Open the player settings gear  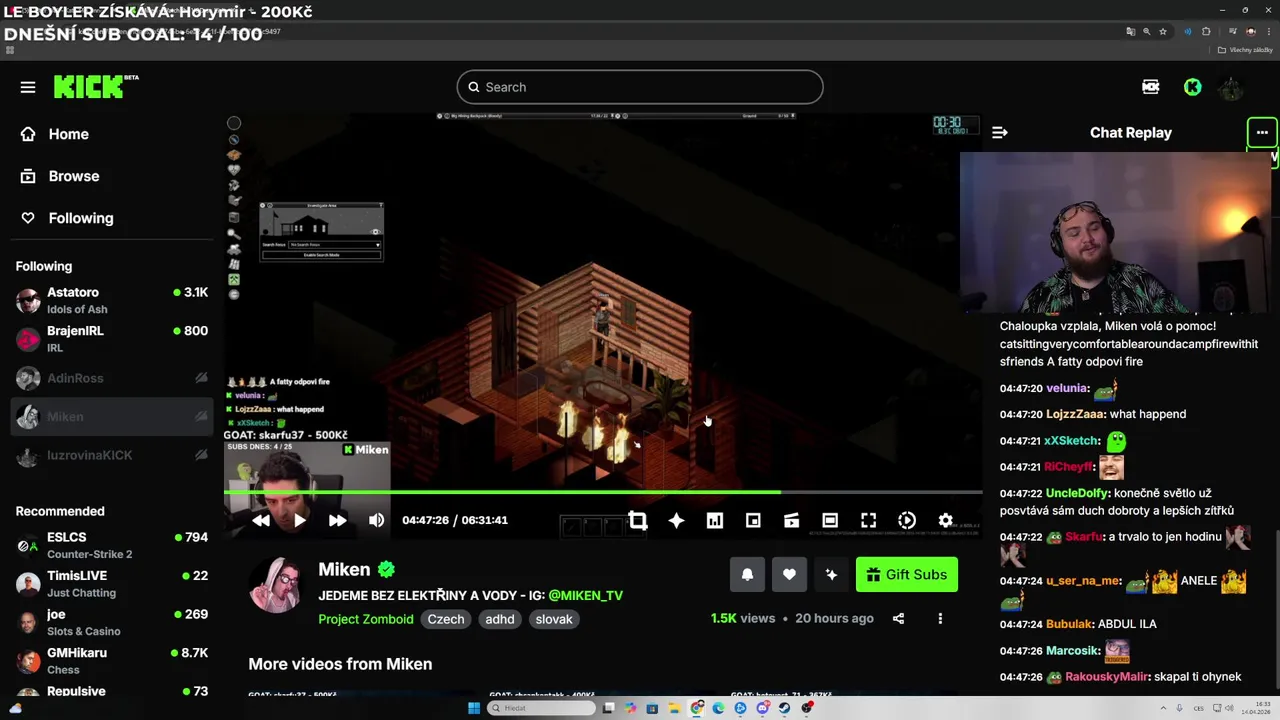tap(945, 520)
